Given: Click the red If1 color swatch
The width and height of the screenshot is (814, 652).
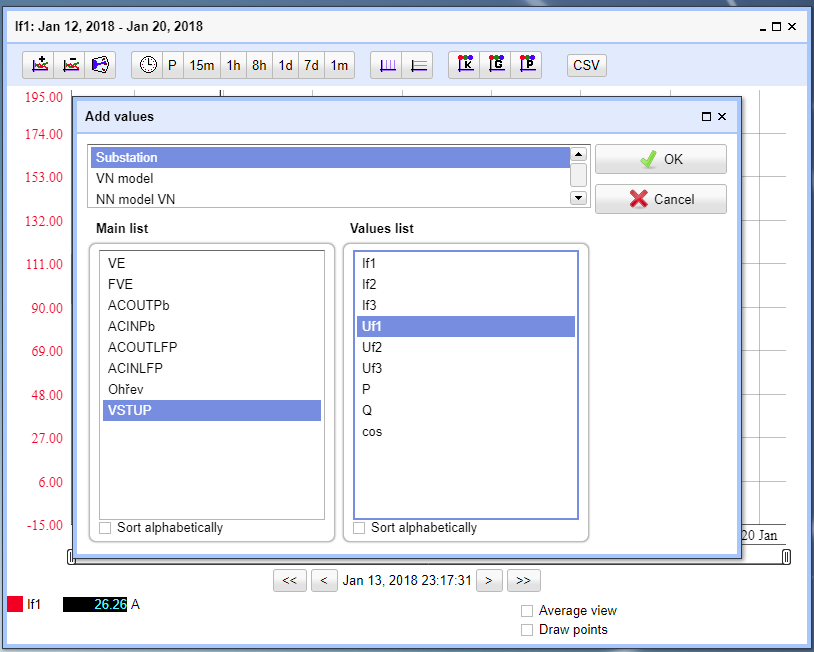Looking at the screenshot, I should [x=15, y=604].
